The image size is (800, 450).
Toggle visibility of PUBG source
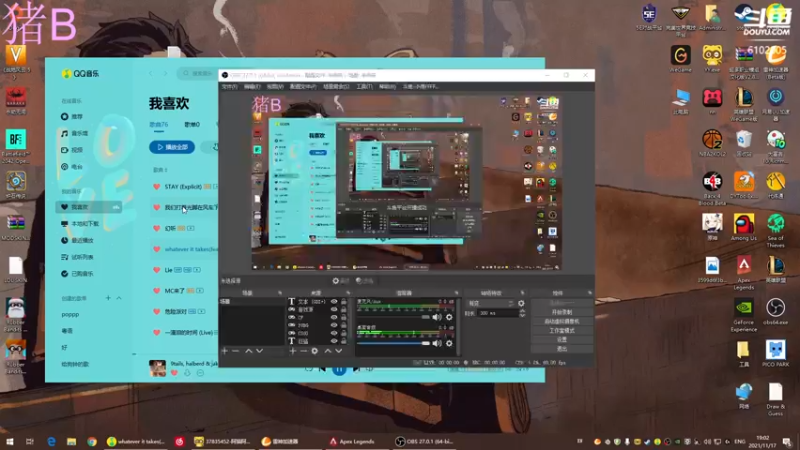point(334,325)
